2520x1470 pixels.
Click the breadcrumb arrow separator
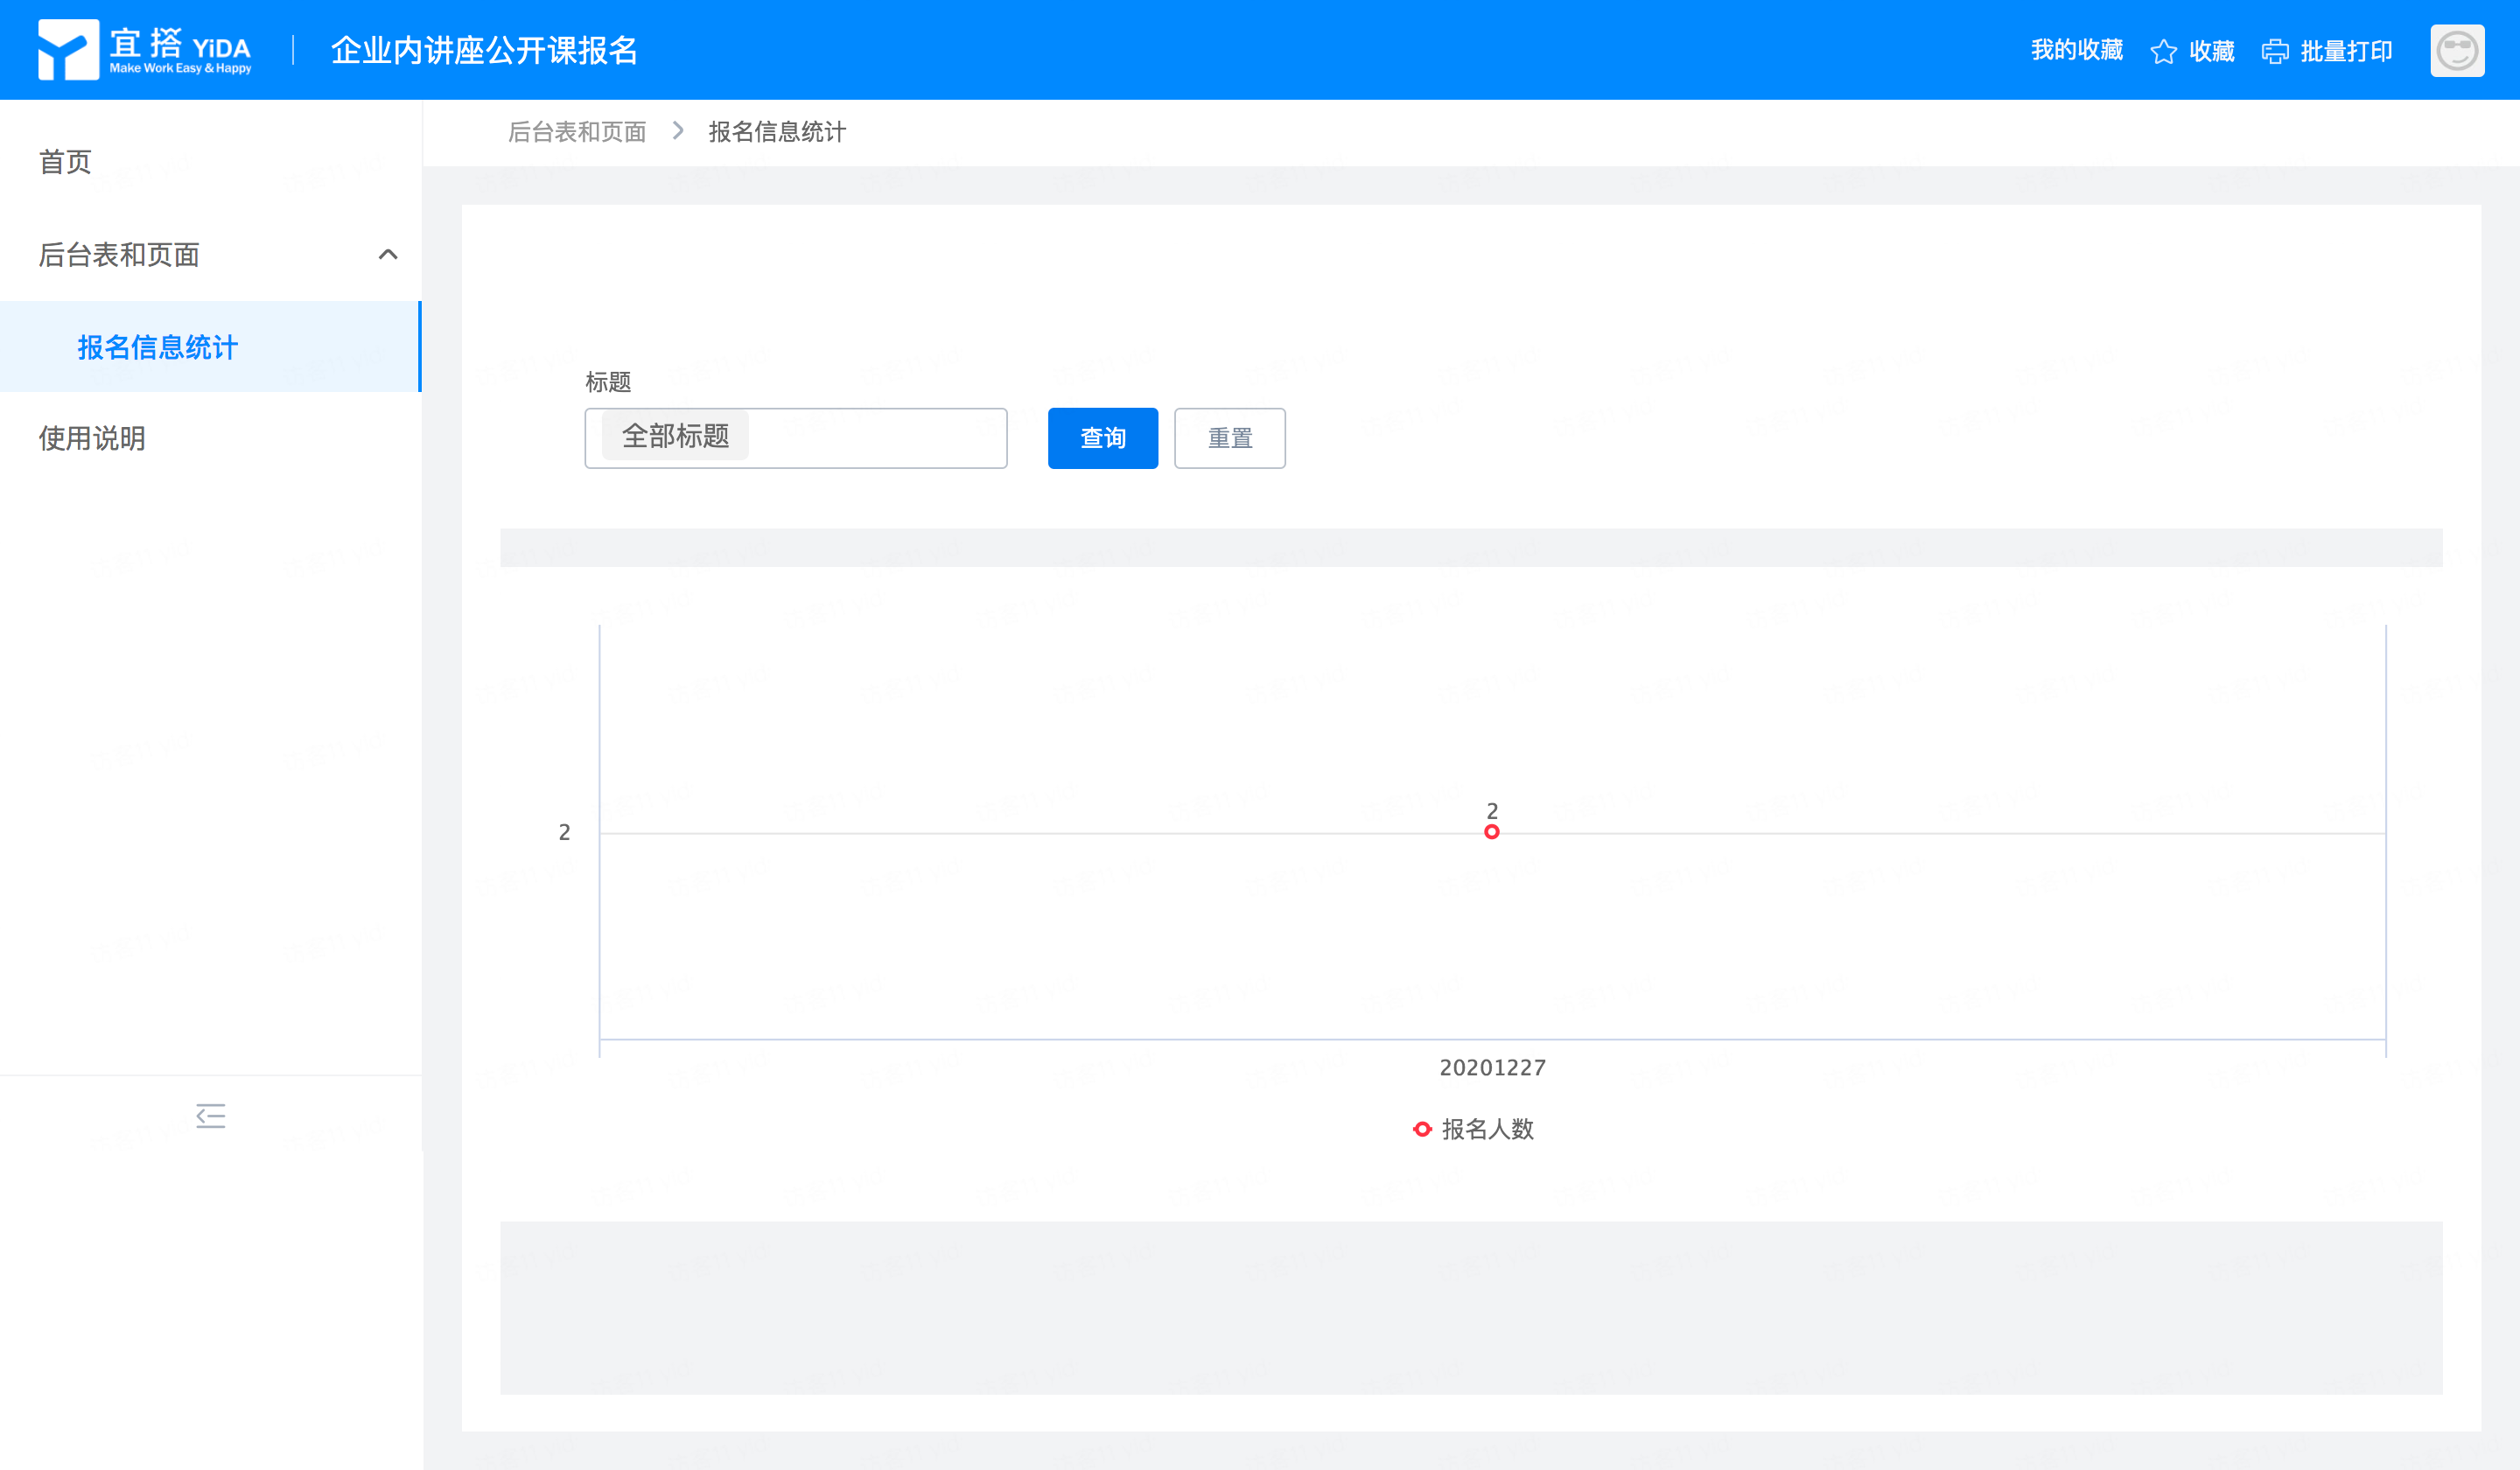point(678,131)
